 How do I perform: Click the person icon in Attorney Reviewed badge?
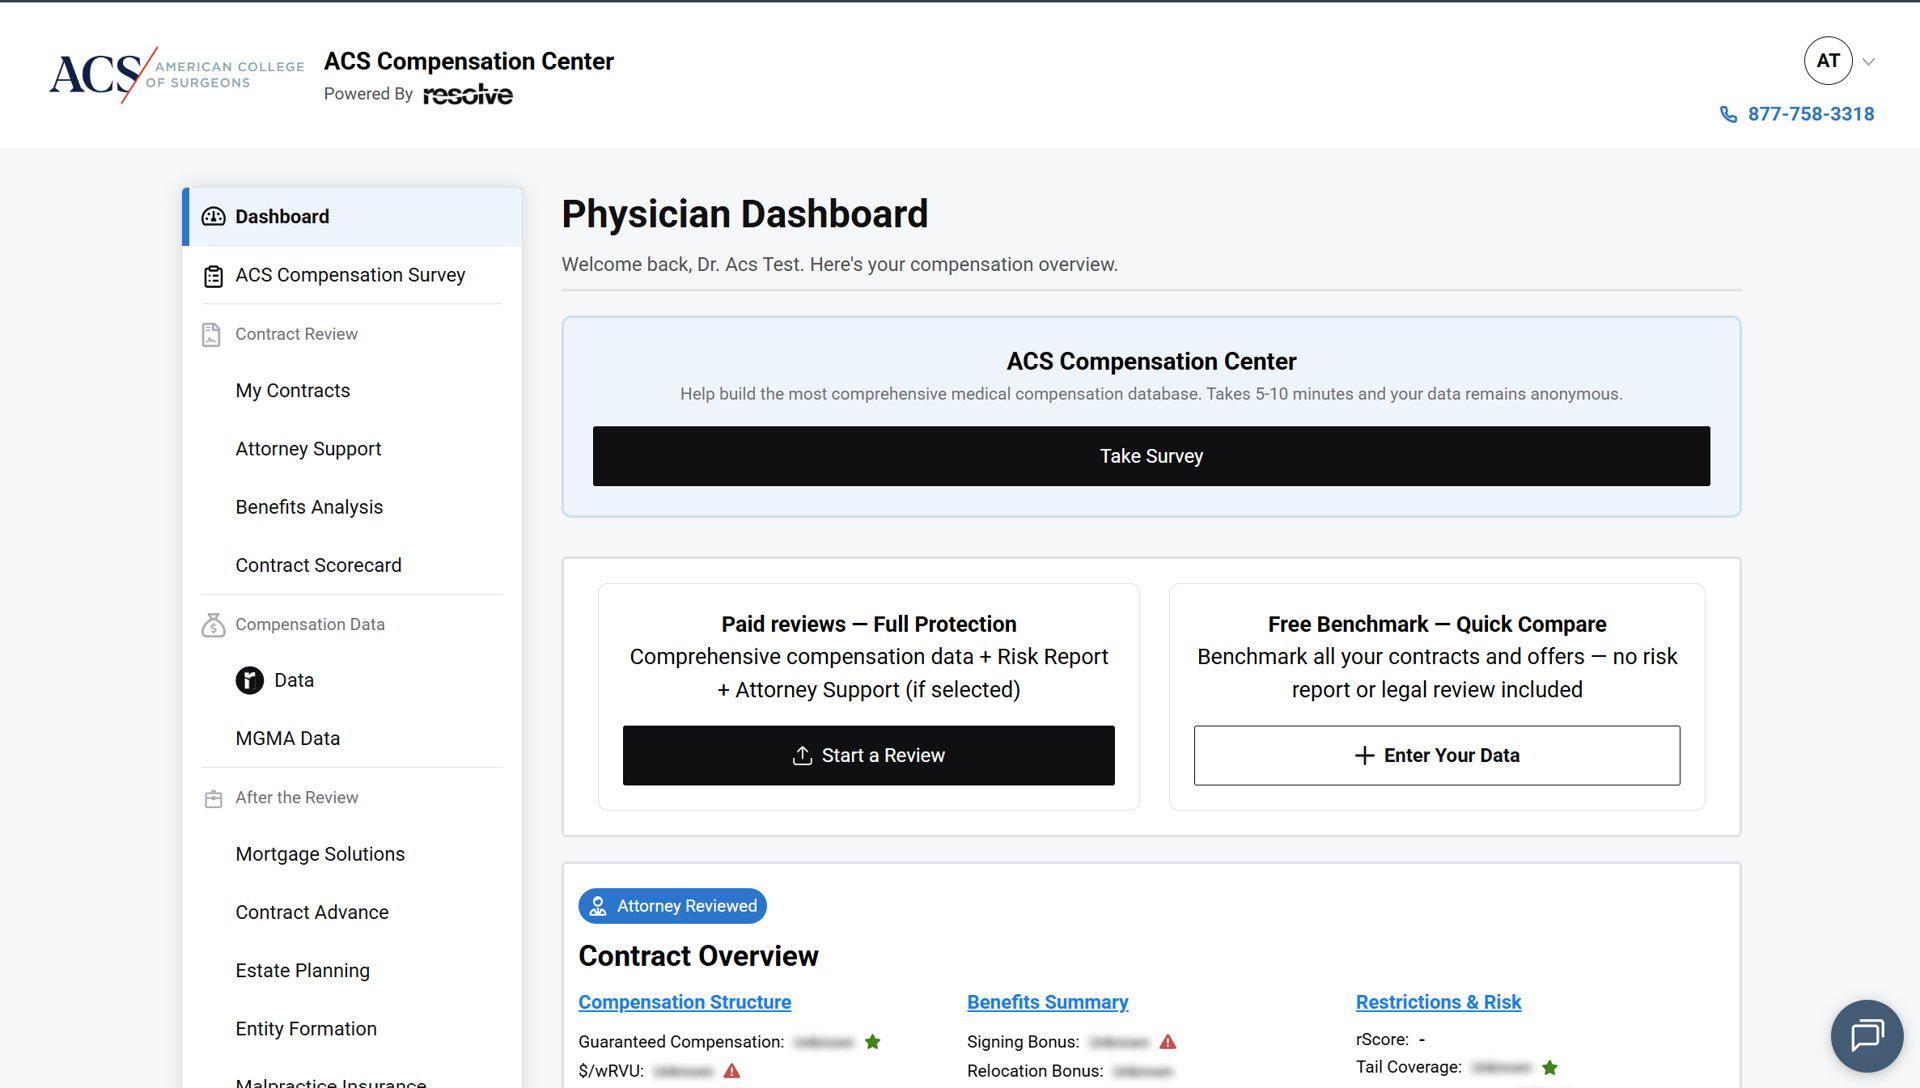click(598, 906)
